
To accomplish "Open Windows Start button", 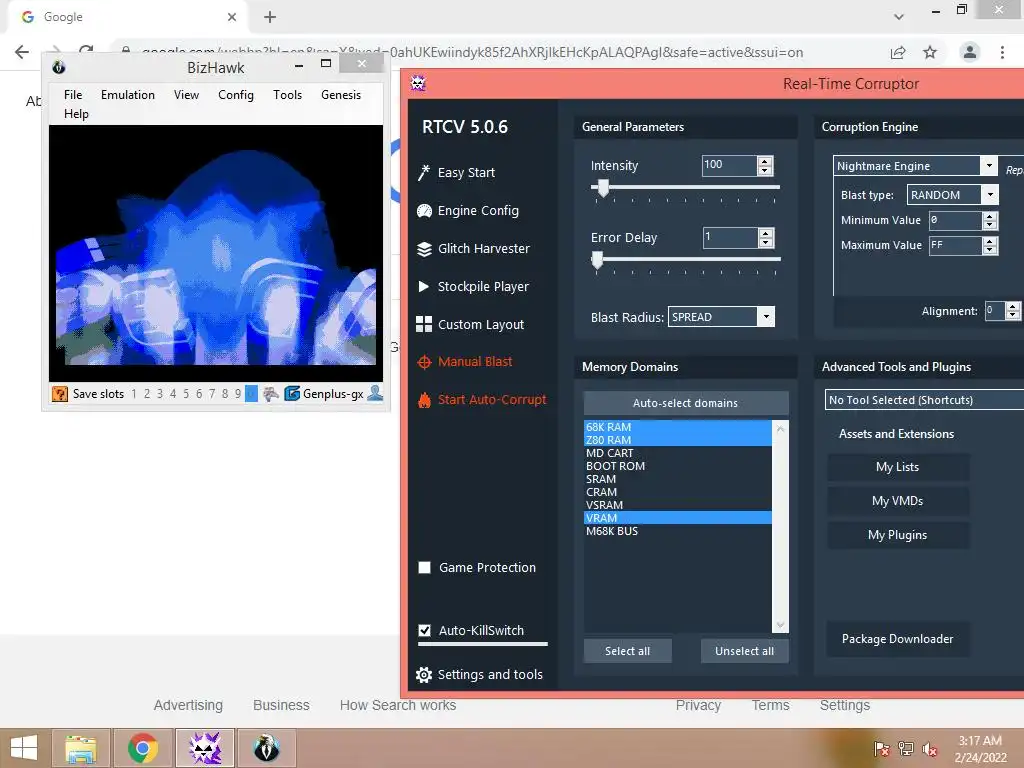I will click(24, 748).
